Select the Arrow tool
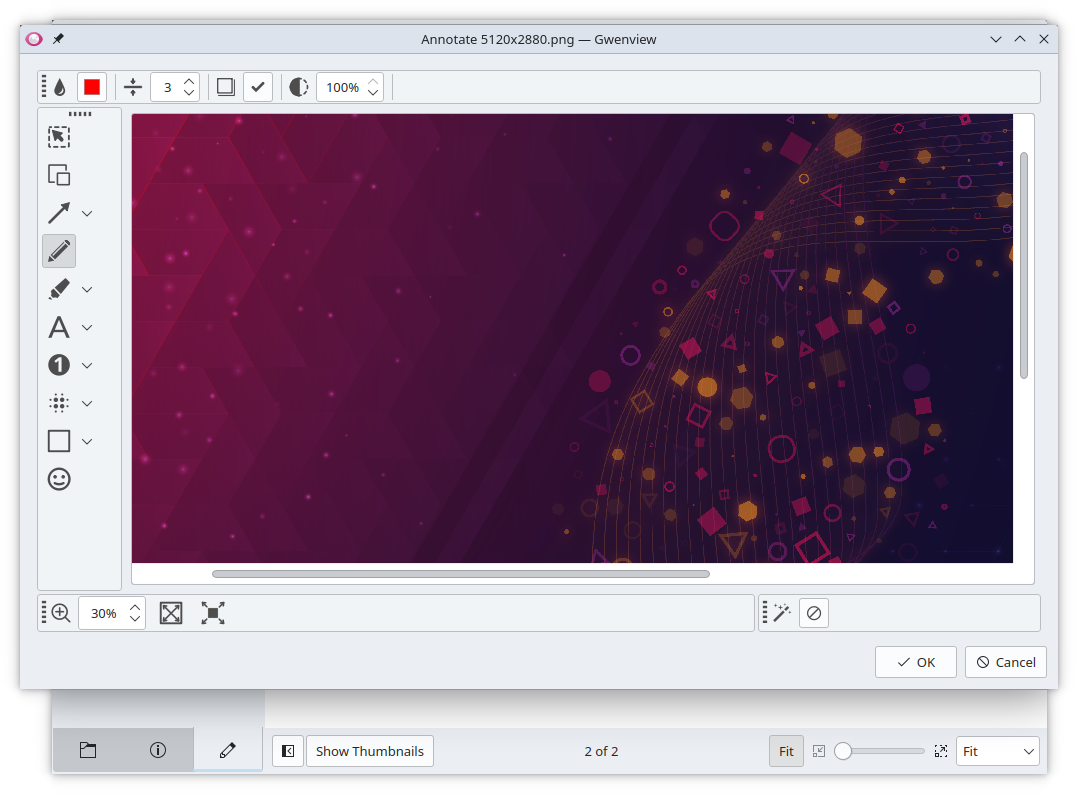1078x794 pixels. pyautogui.click(x=59, y=213)
